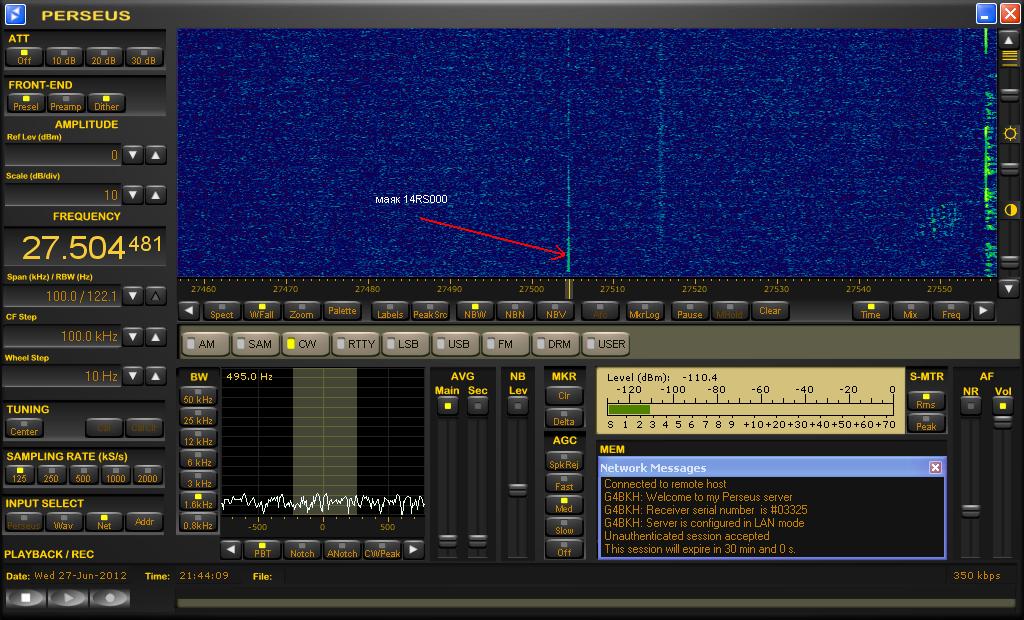Click the stop playback button
Viewport: 1024px width, 620px height.
(25, 598)
